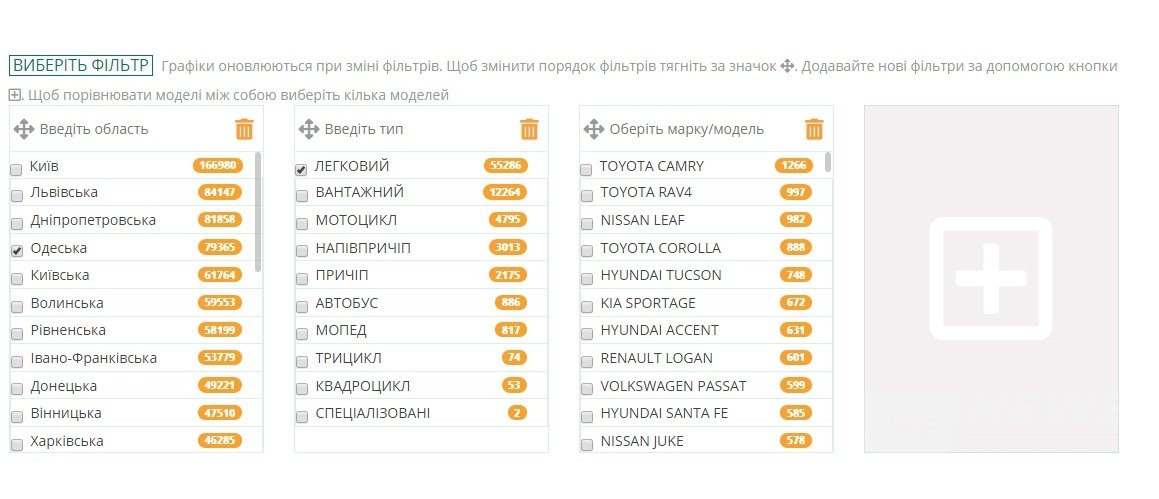
Task: Click the move handle of the type filter
Action: 309,129
